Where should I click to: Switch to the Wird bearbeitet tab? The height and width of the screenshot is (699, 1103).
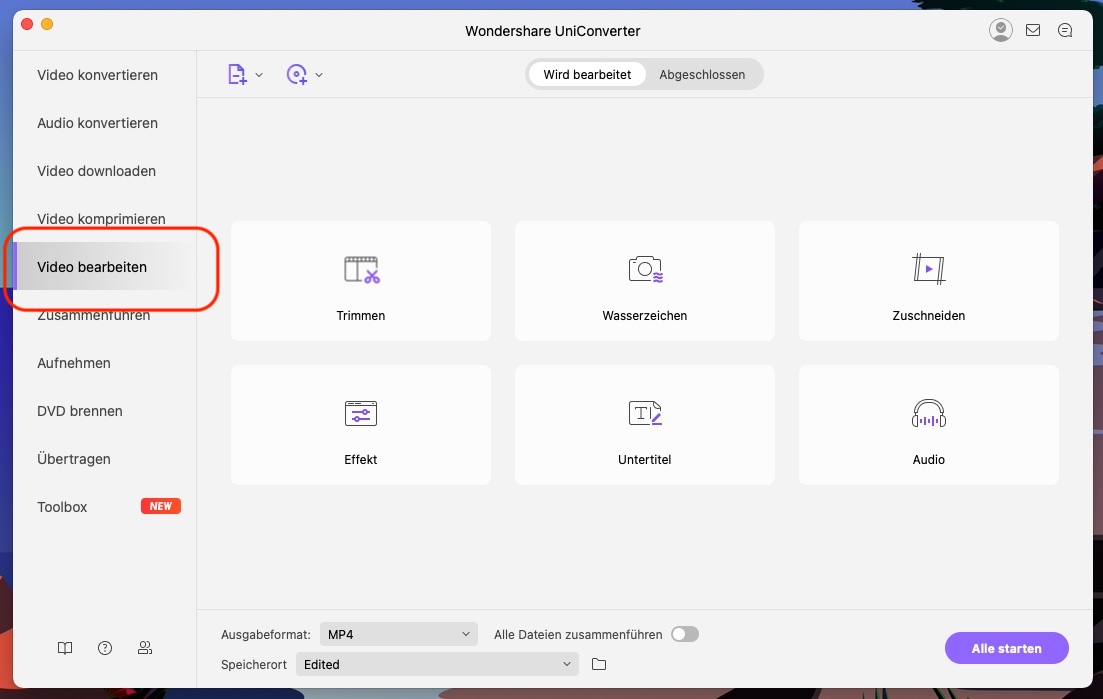point(587,75)
